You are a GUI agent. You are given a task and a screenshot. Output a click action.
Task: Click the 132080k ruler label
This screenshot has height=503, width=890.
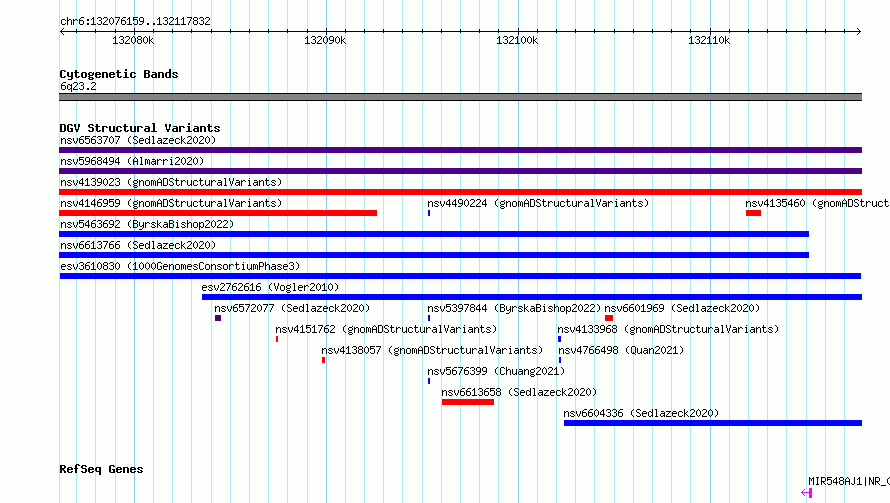(x=133, y=40)
